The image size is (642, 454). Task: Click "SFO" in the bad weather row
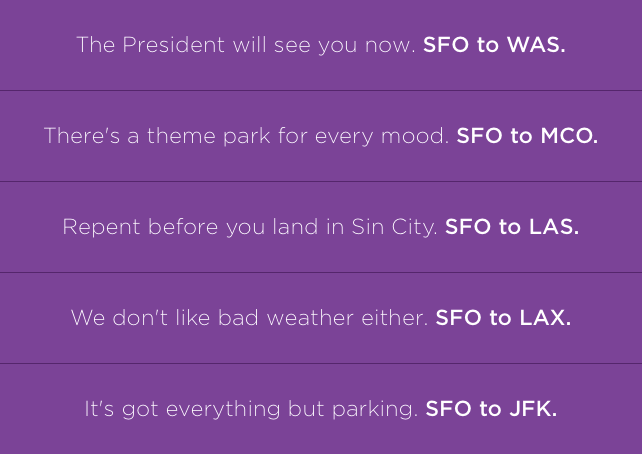point(458,318)
